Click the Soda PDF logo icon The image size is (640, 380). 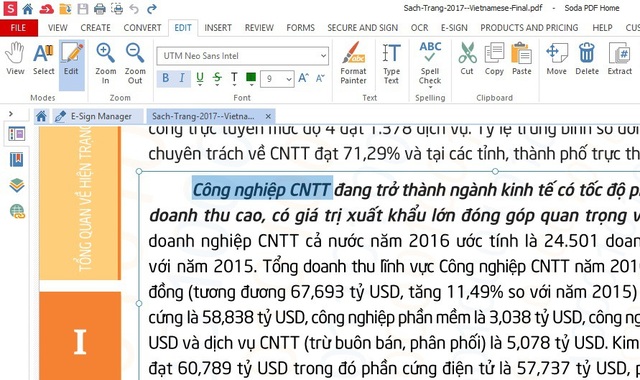coord(10,8)
